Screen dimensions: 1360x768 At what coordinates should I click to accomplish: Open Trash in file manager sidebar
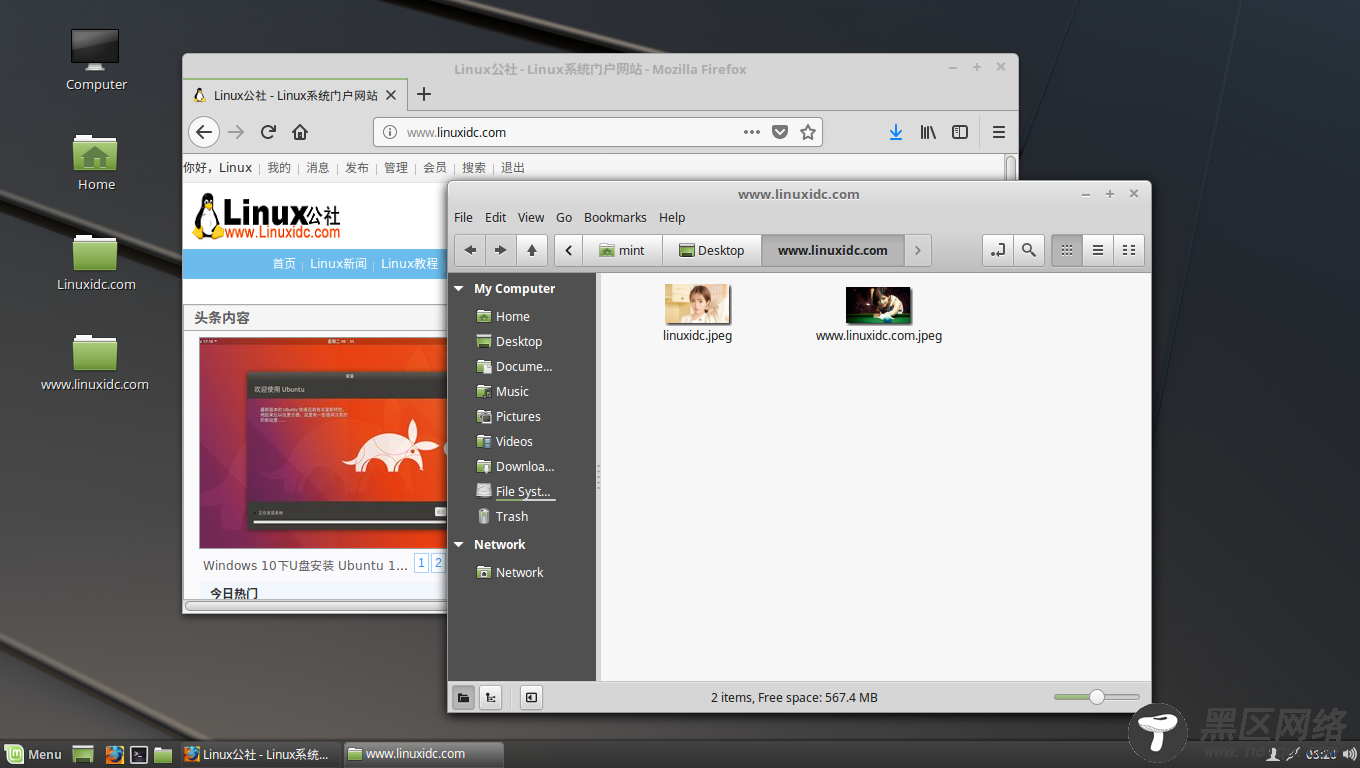[x=502, y=516]
